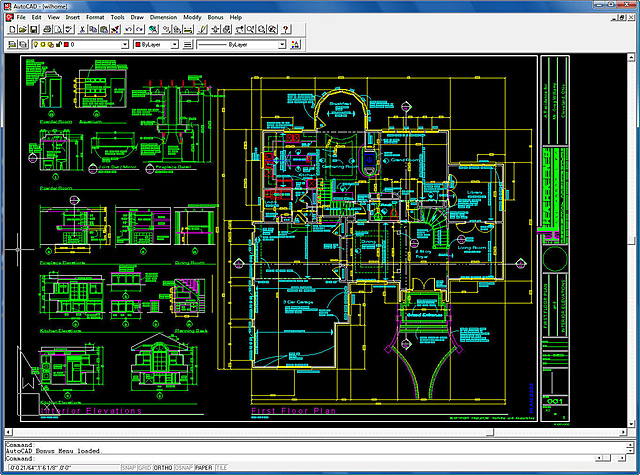
Task: Click the horizontal scrollbar left arrow
Action: coord(8,432)
